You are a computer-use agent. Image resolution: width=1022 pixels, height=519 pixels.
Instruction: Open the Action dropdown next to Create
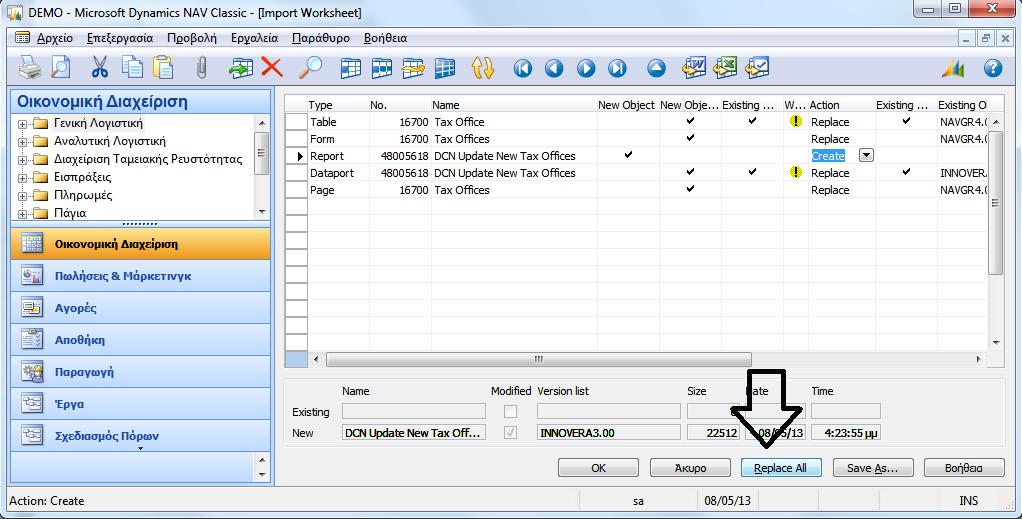tap(866, 156)
